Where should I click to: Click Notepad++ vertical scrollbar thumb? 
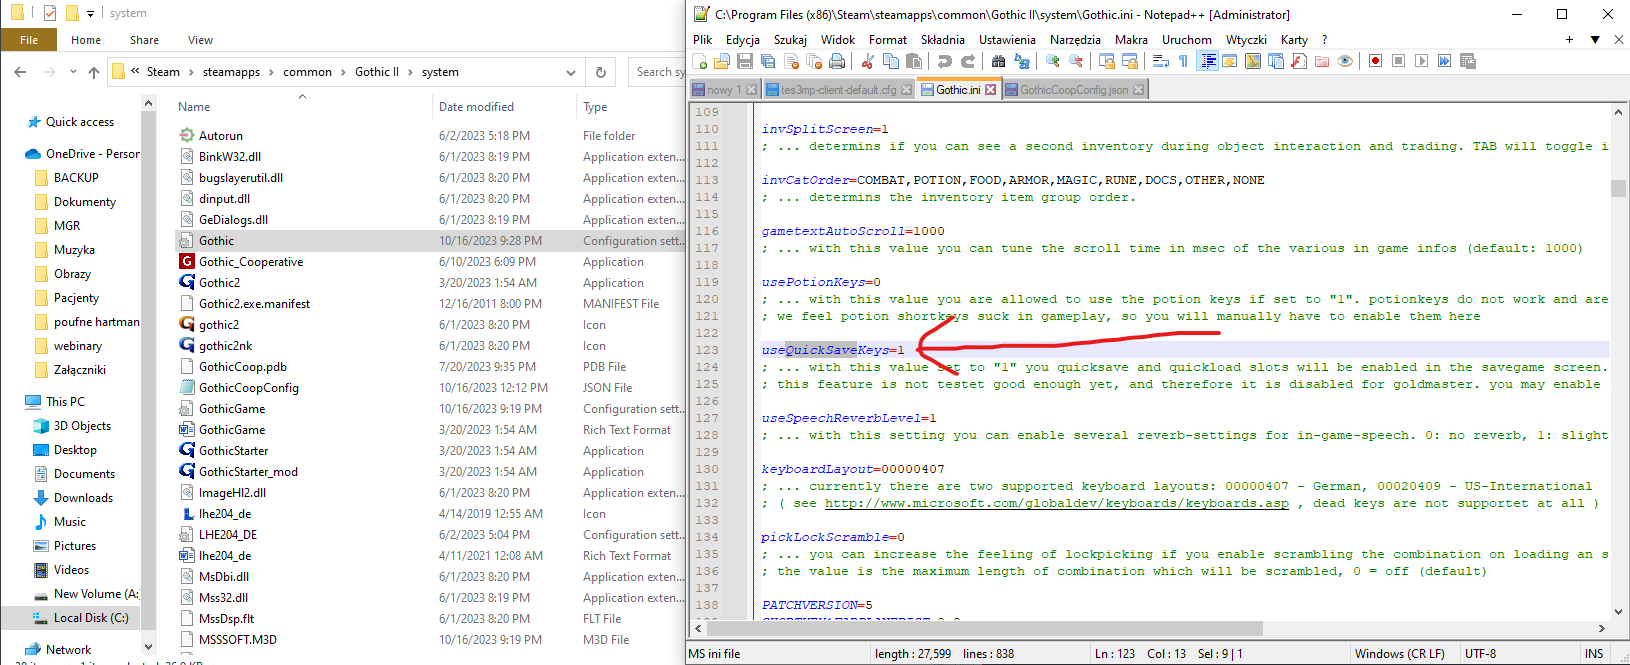click(1618, 188)
